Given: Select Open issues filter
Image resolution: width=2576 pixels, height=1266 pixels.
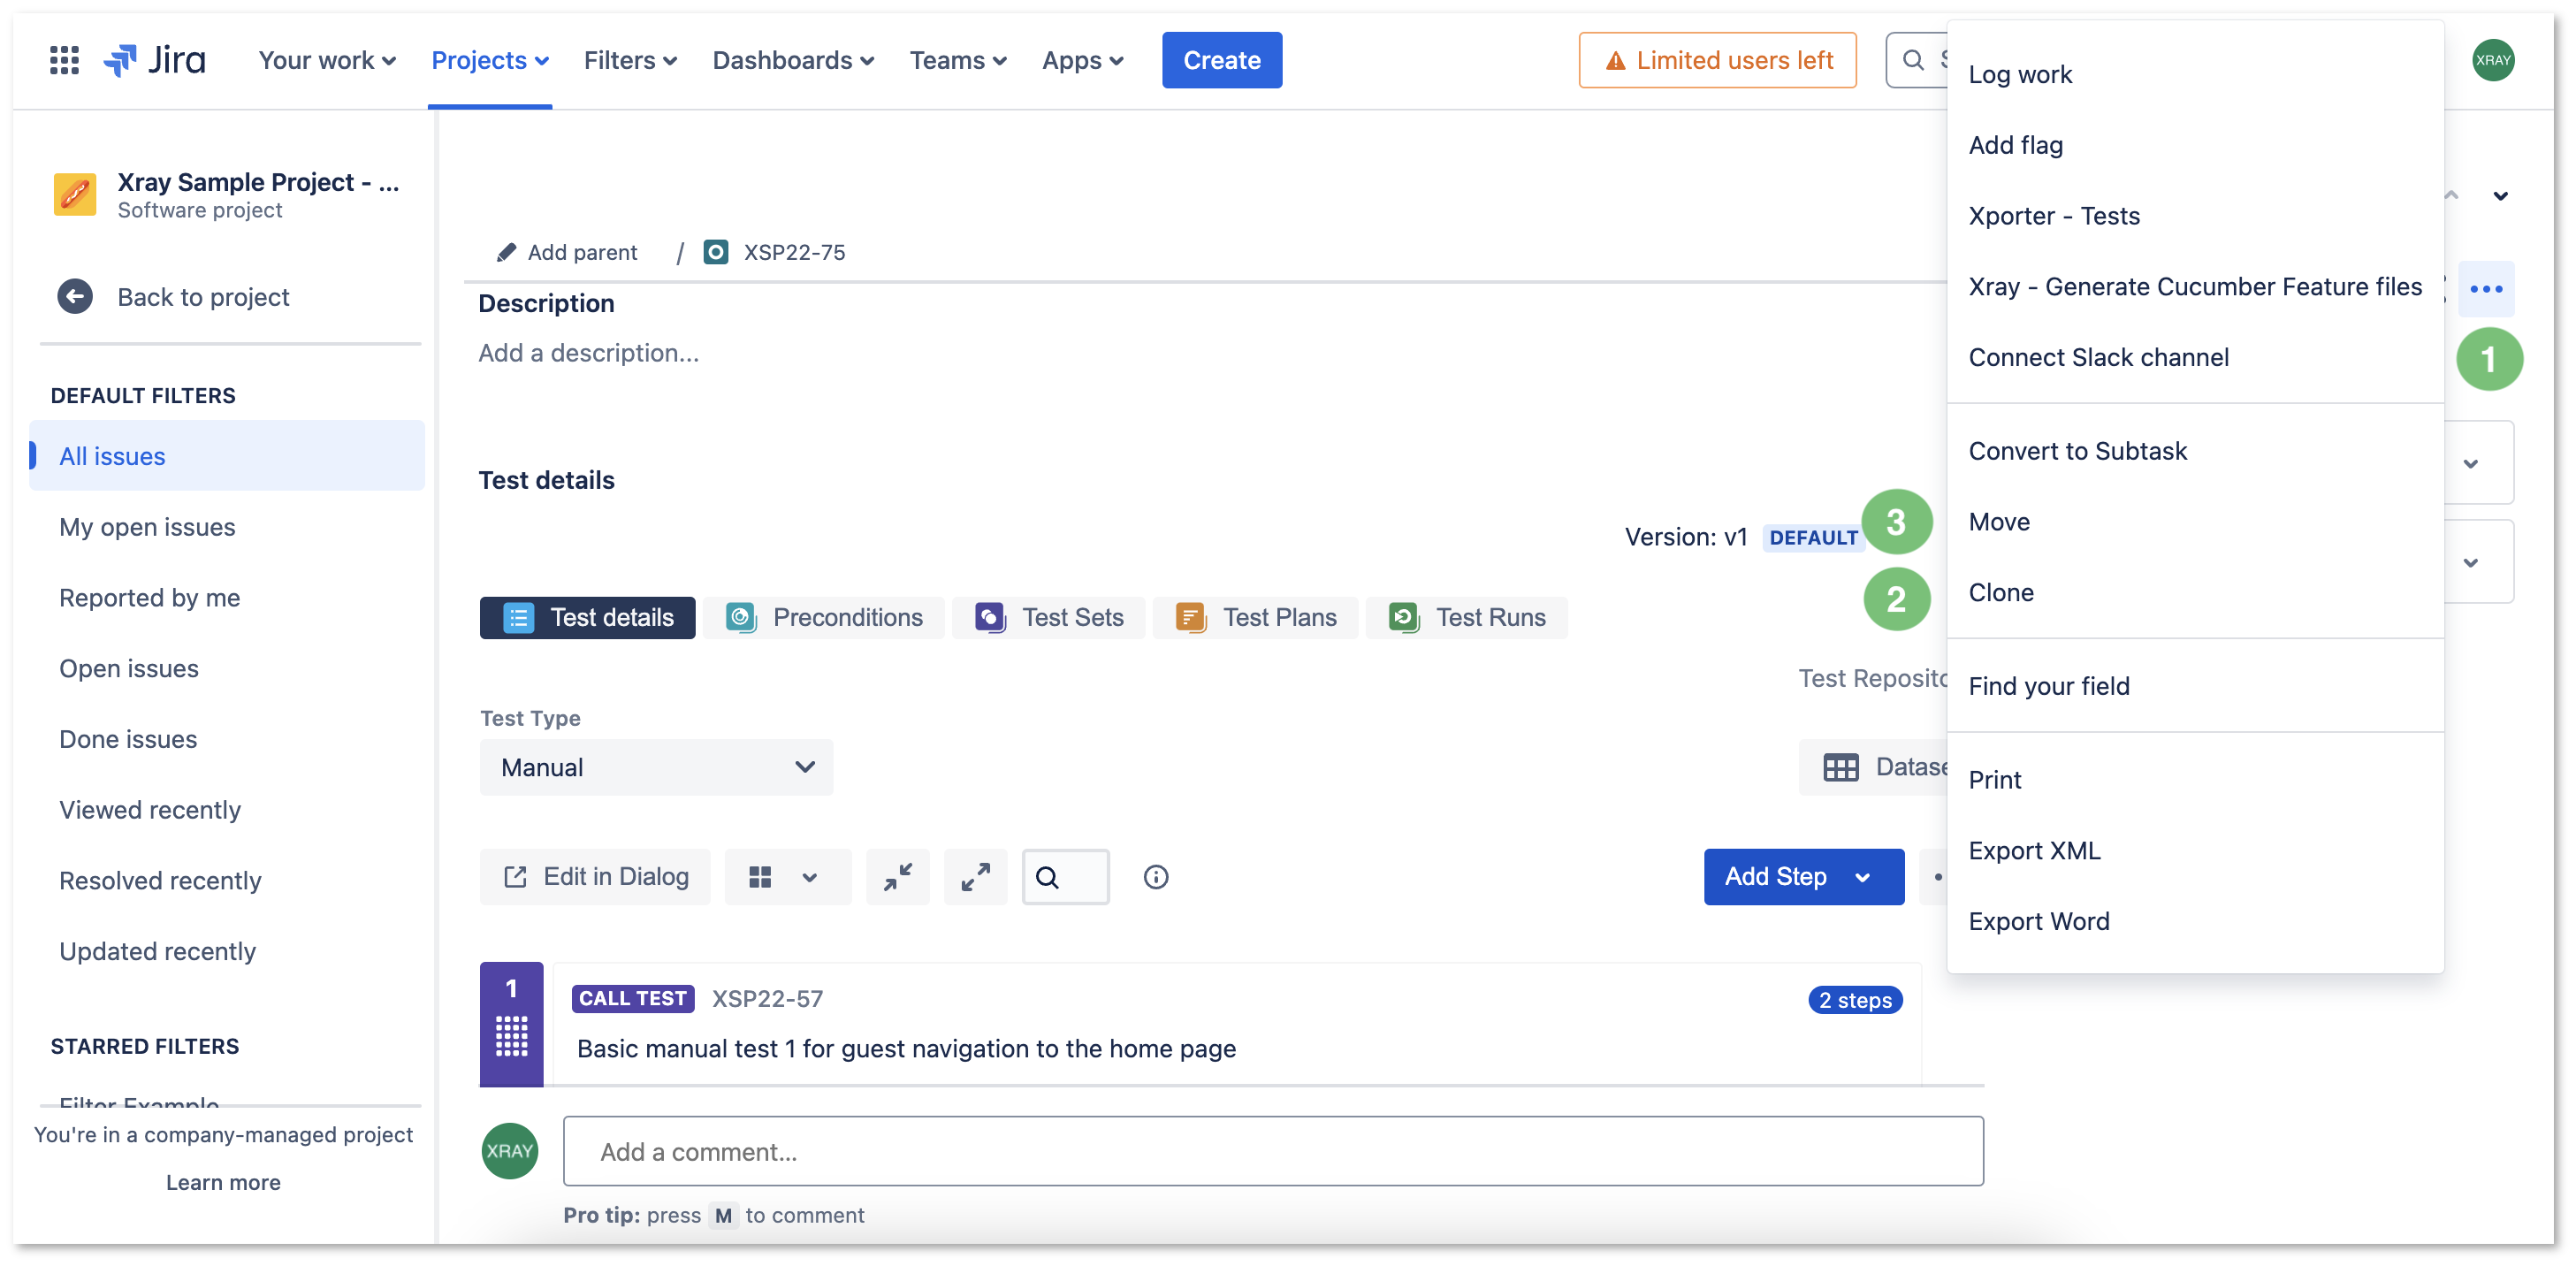Looking at the screenshot, I should 227,669.
